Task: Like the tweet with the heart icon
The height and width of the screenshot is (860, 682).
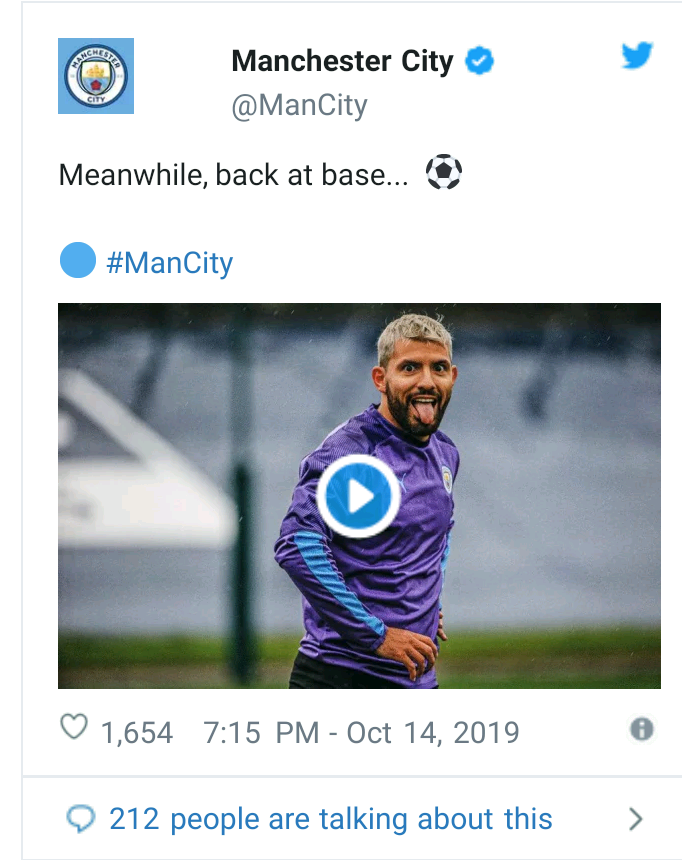Action: pyautogui.click(x=74, y=728)
